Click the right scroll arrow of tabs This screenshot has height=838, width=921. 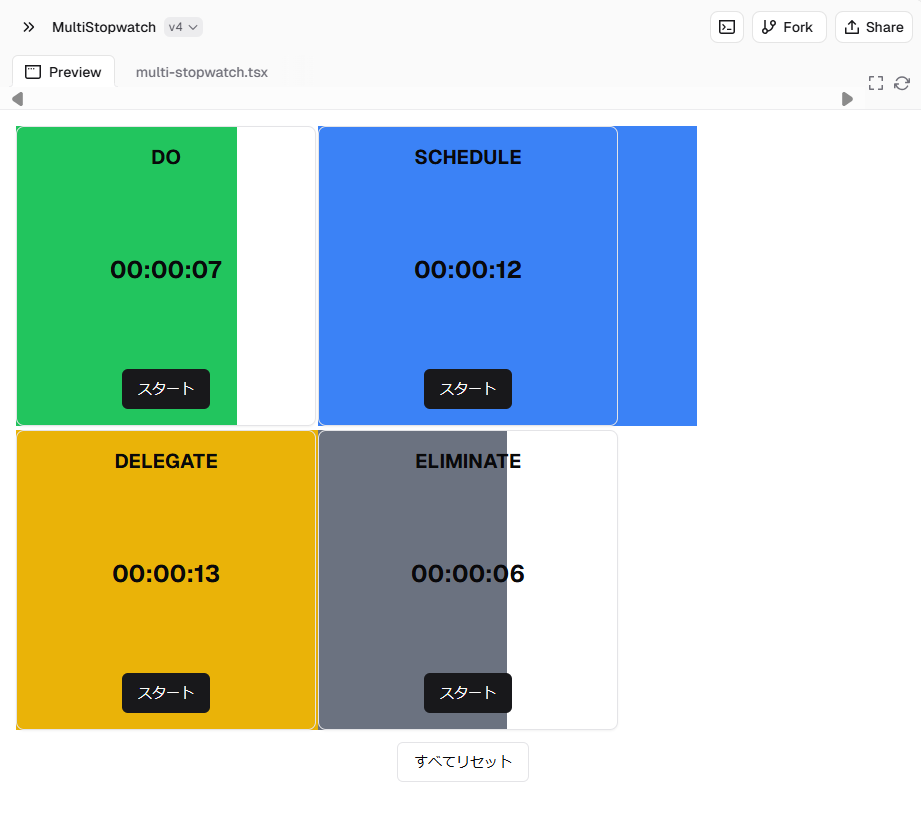(x=846, y=99)
